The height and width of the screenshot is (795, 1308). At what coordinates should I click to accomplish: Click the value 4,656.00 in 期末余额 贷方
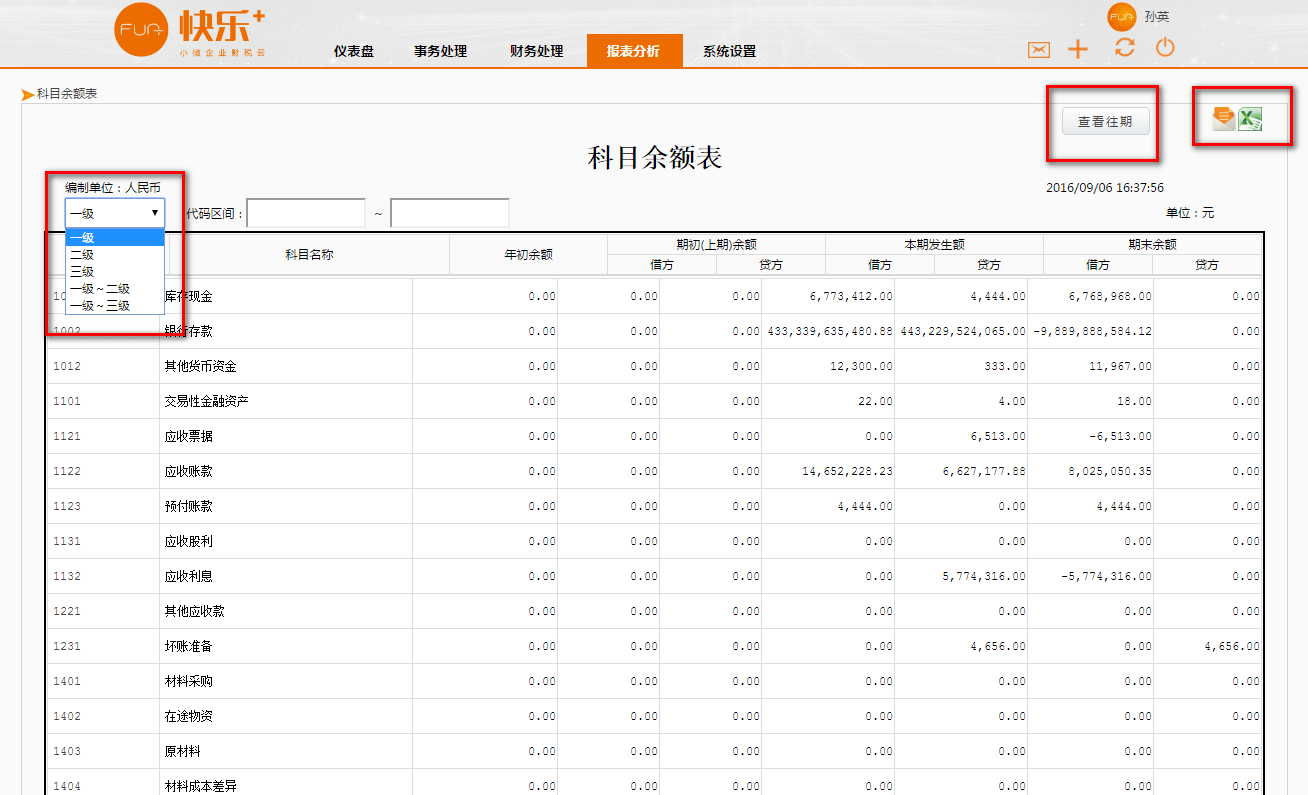point(1232,646)
